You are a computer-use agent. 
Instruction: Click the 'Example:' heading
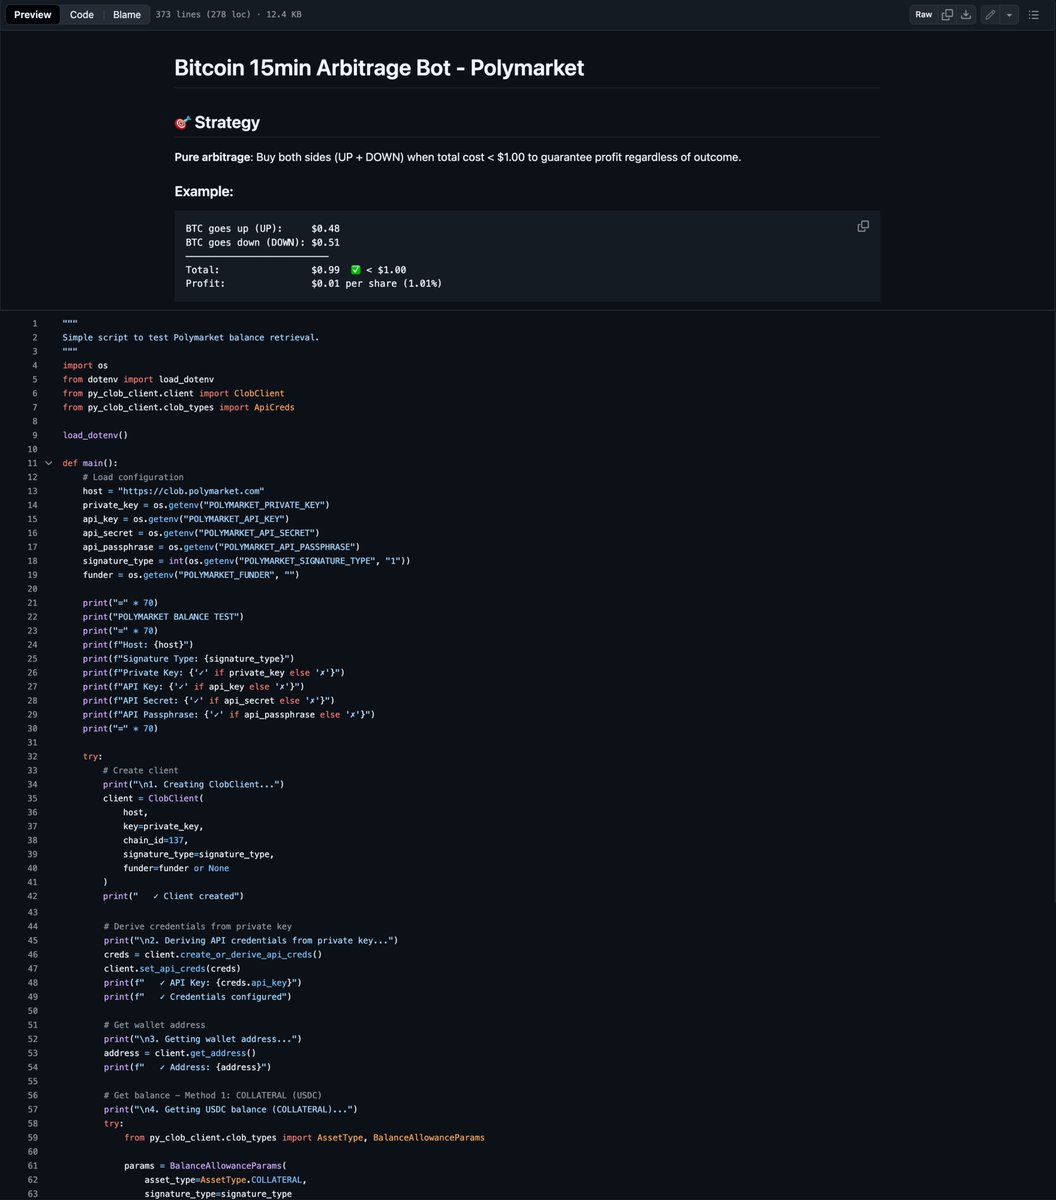[x=204, y=191]
